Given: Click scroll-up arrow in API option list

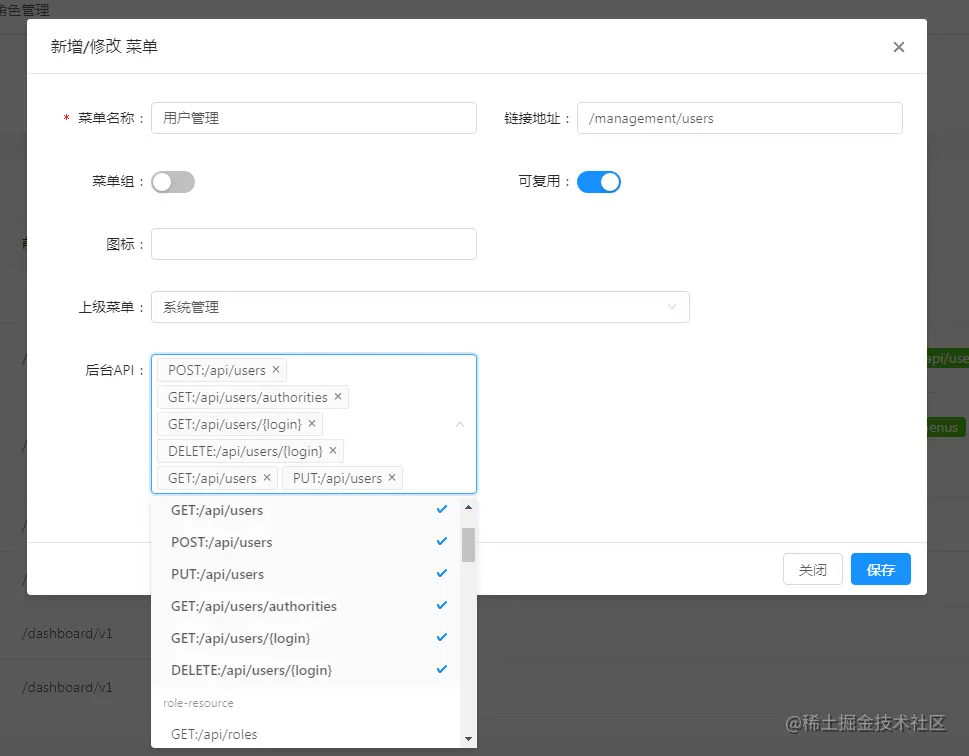Looking at the screenshot, I should [x=468, y=508].
